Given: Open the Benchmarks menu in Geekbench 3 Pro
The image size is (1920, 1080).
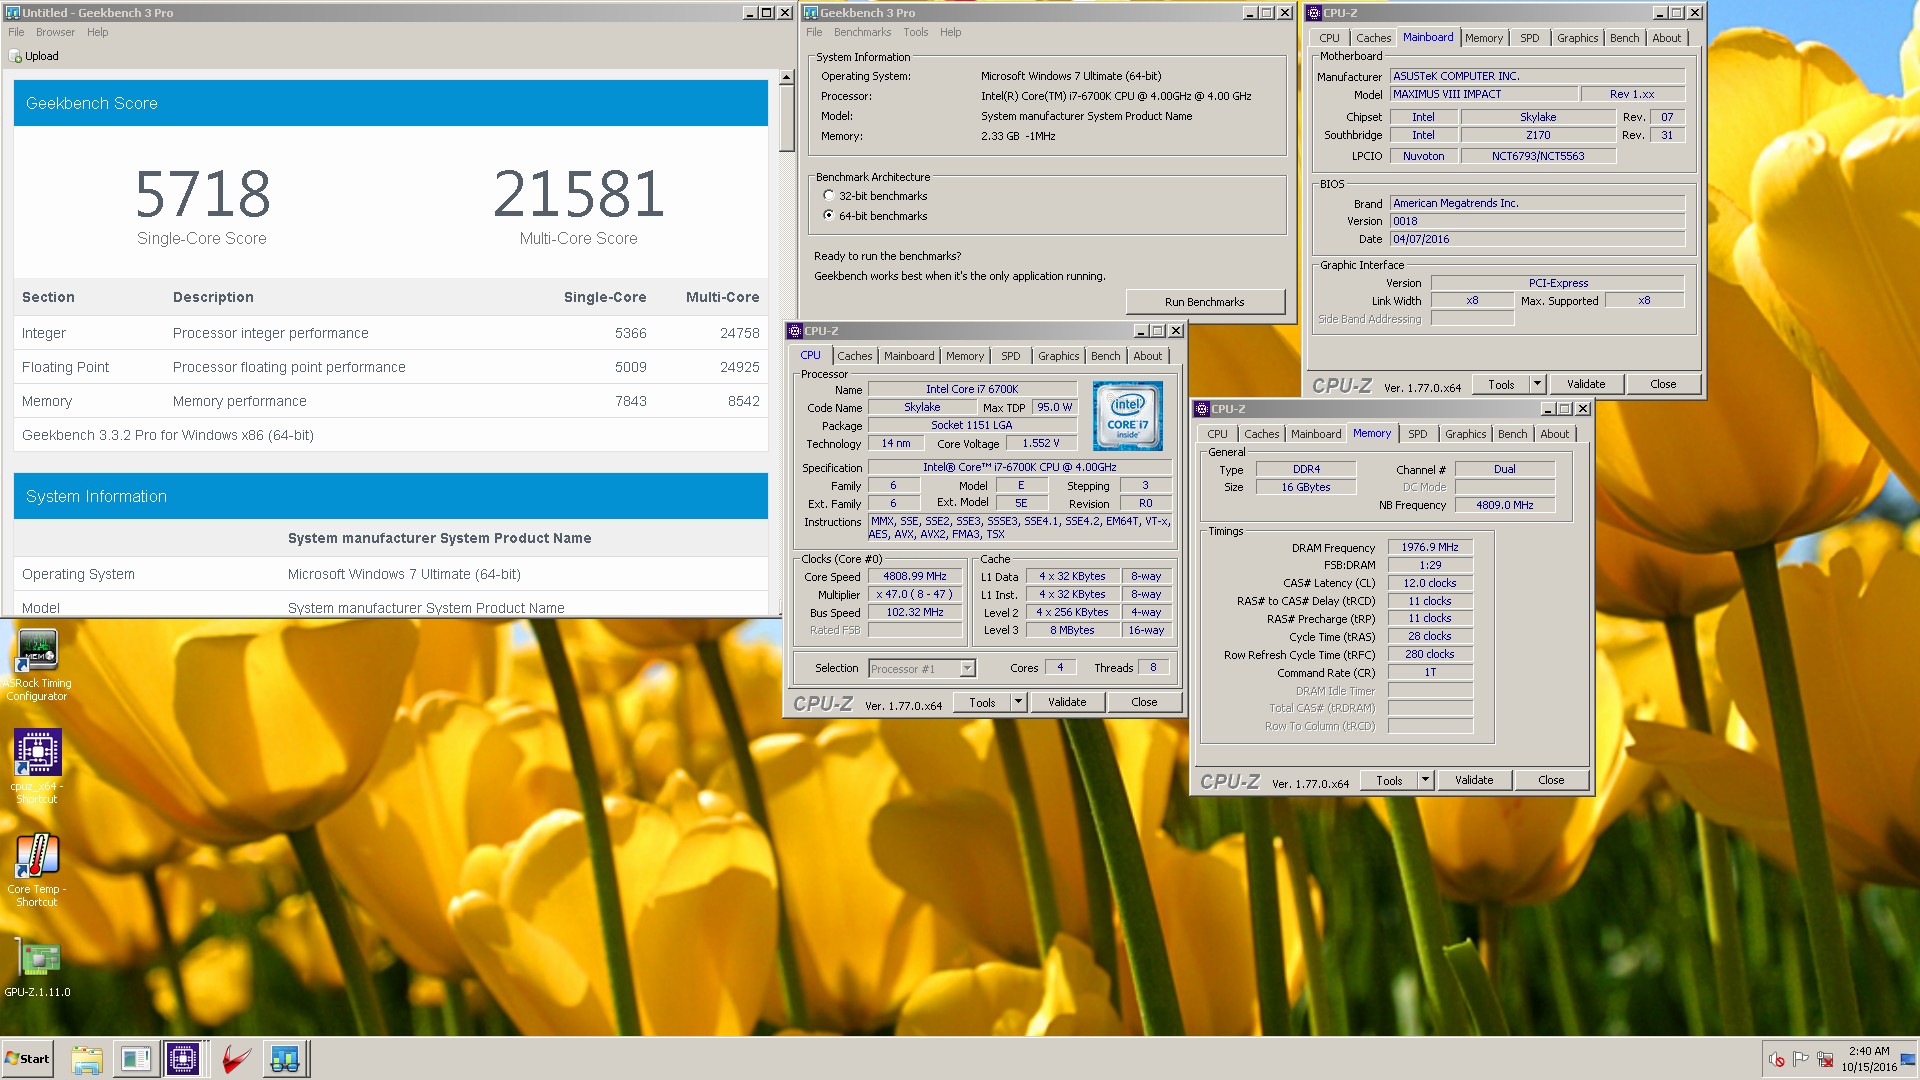Looking at the screenshot, I should pyautogui.click(x=862, y=32).
